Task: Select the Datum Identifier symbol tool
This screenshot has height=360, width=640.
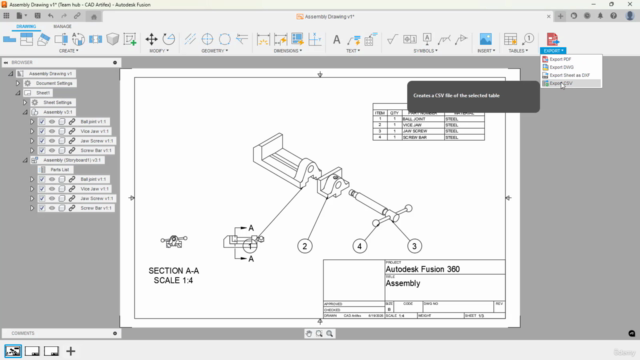Action: click(427, 39)
